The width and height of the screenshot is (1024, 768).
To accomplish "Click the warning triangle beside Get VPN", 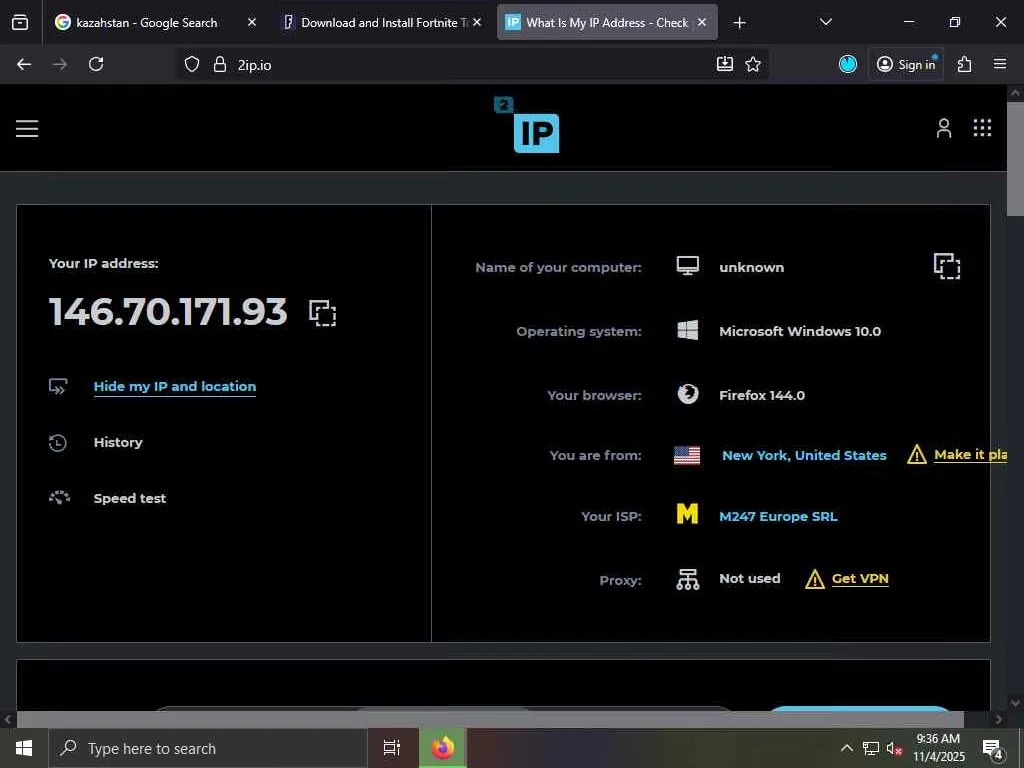I will click(x=815, y=579).
